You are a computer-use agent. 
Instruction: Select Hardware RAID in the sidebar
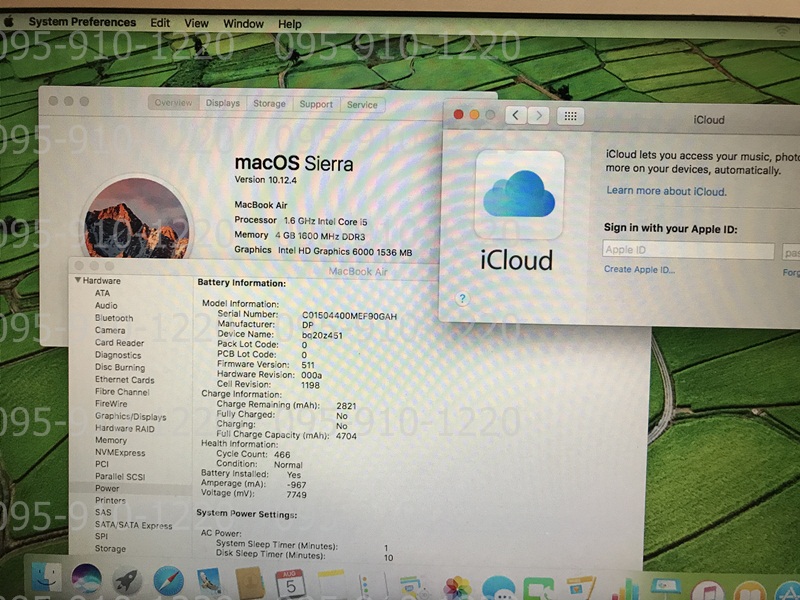pos(124,429)
